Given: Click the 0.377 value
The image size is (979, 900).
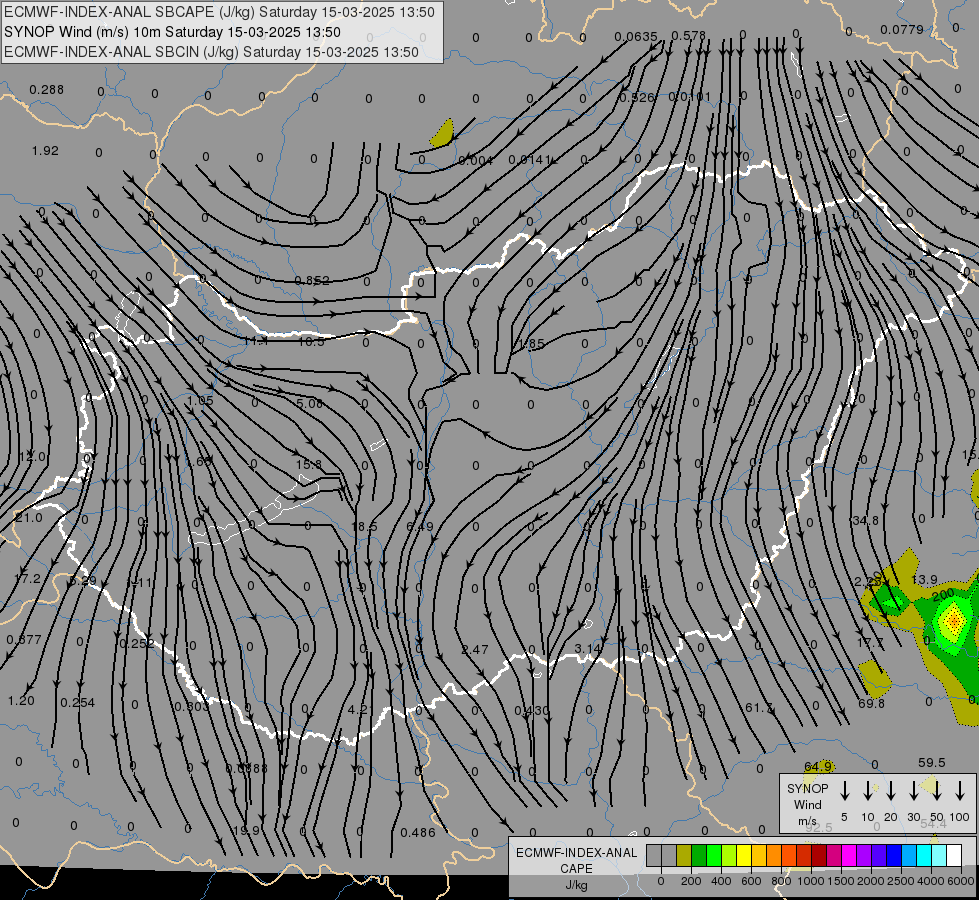Looking at the screenshot, I should pos(24,640).
